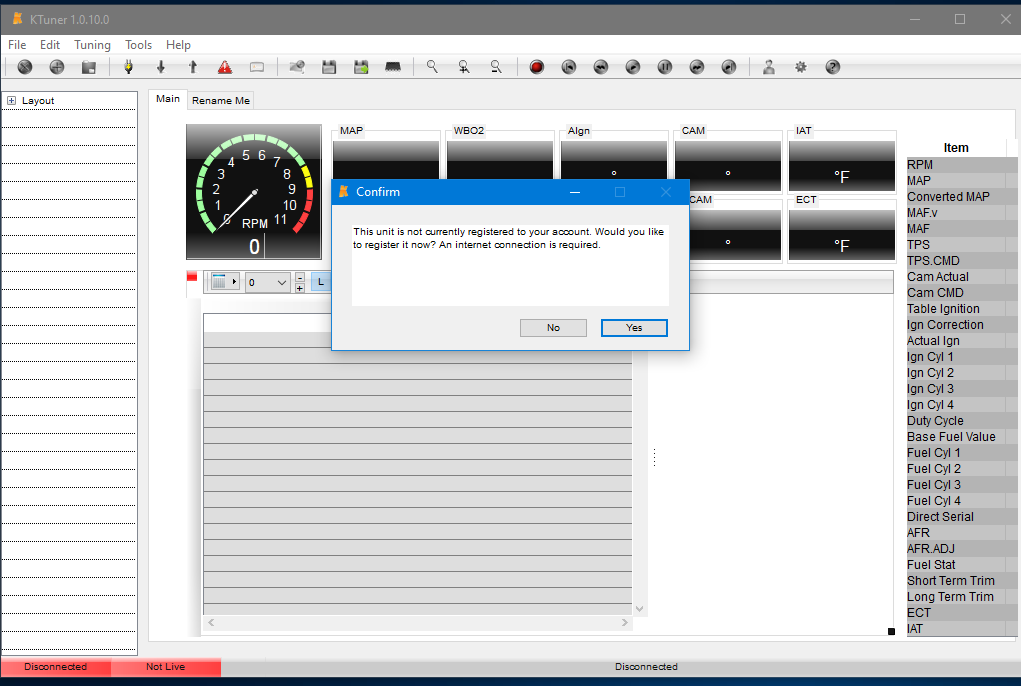Select Short Term Trim in Item list
The image size is (1021, 686).
pos(950,581)
